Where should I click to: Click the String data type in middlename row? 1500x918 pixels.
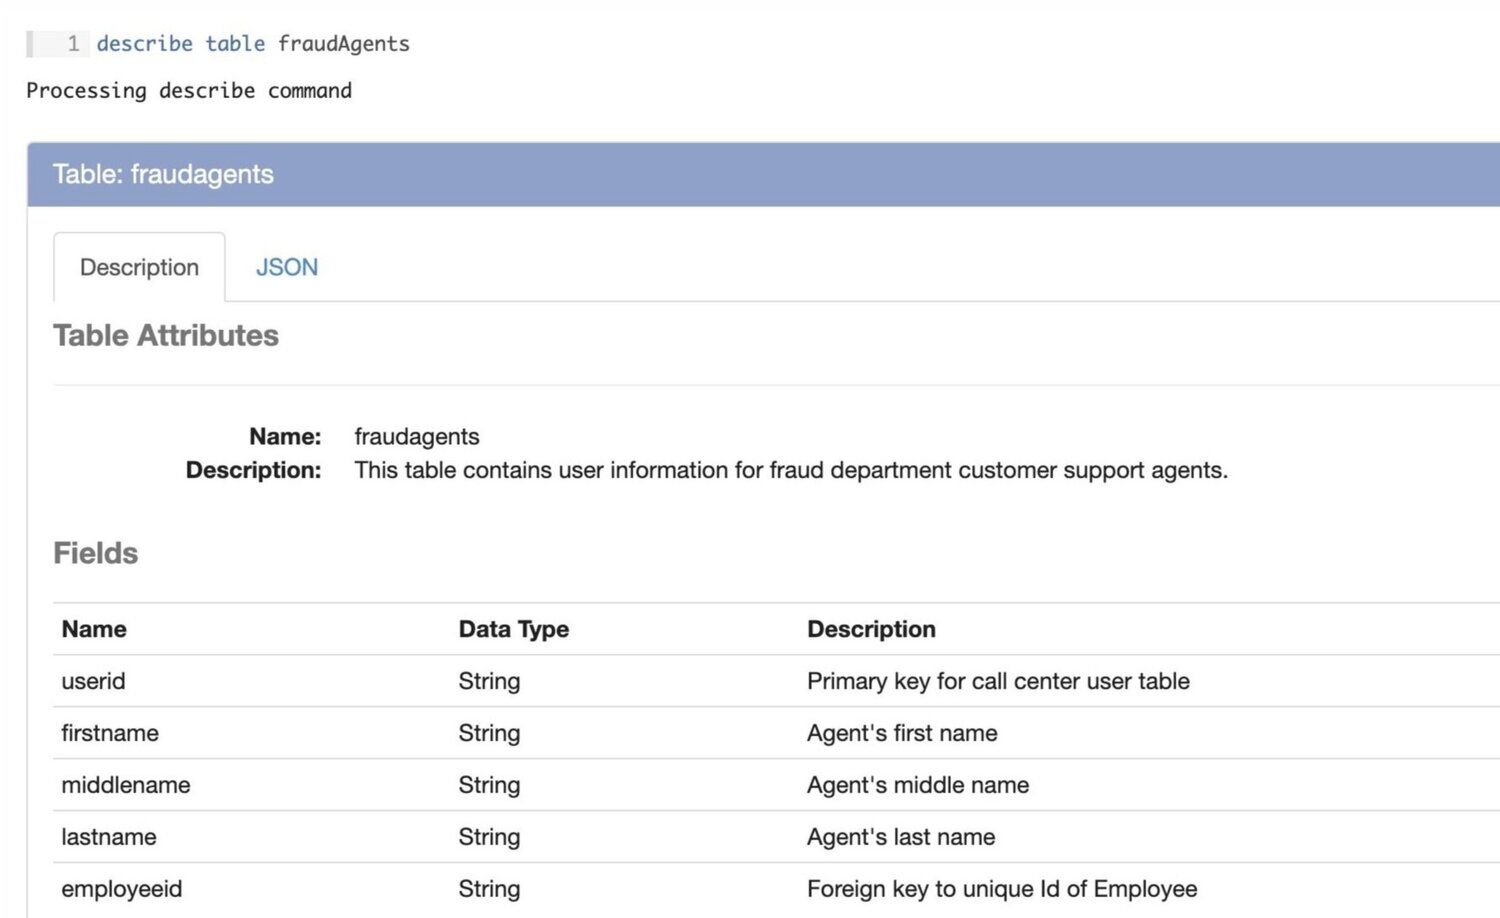[x=489, y=786]
